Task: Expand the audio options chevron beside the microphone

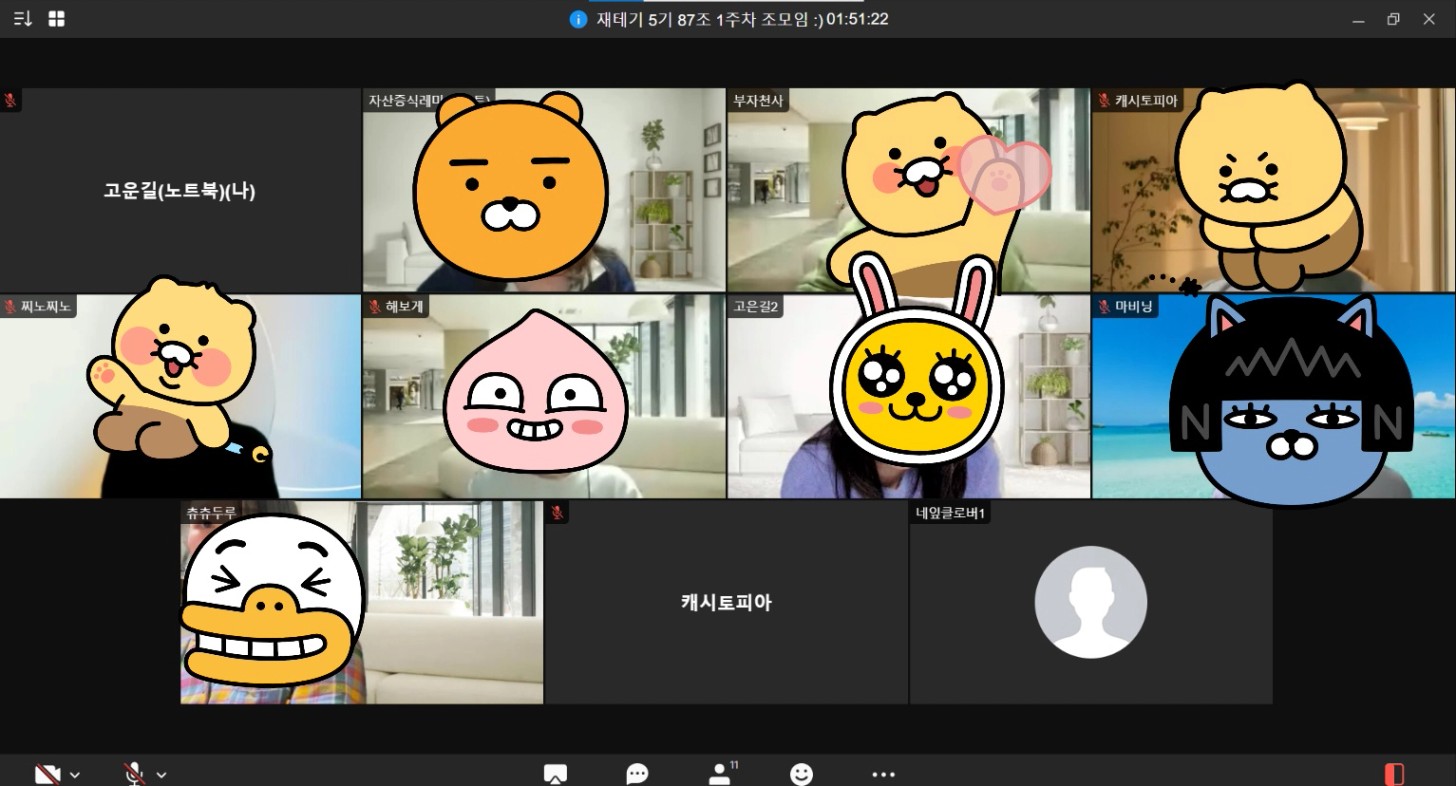Action: click(x=161, y=775)
